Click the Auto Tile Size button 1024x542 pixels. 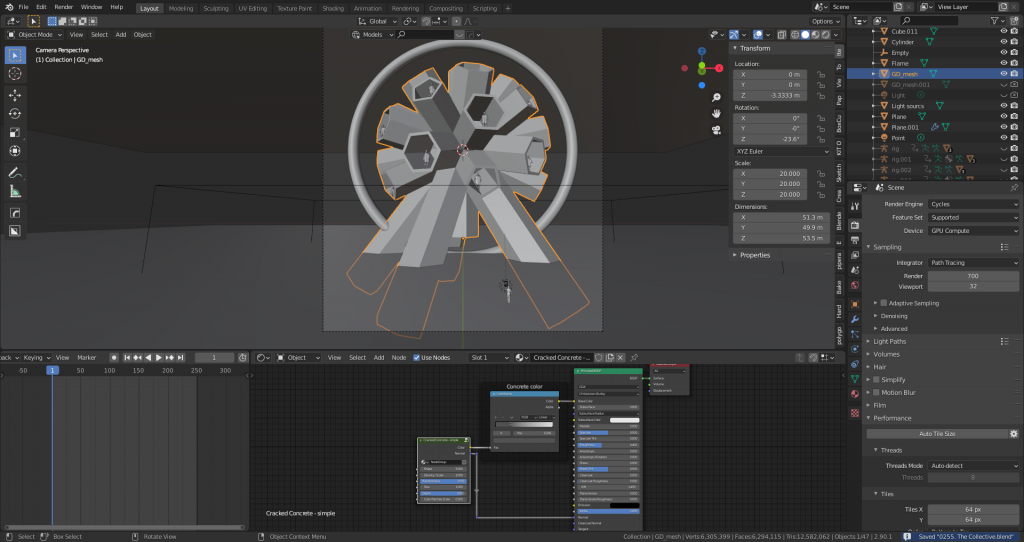(936, 434)
